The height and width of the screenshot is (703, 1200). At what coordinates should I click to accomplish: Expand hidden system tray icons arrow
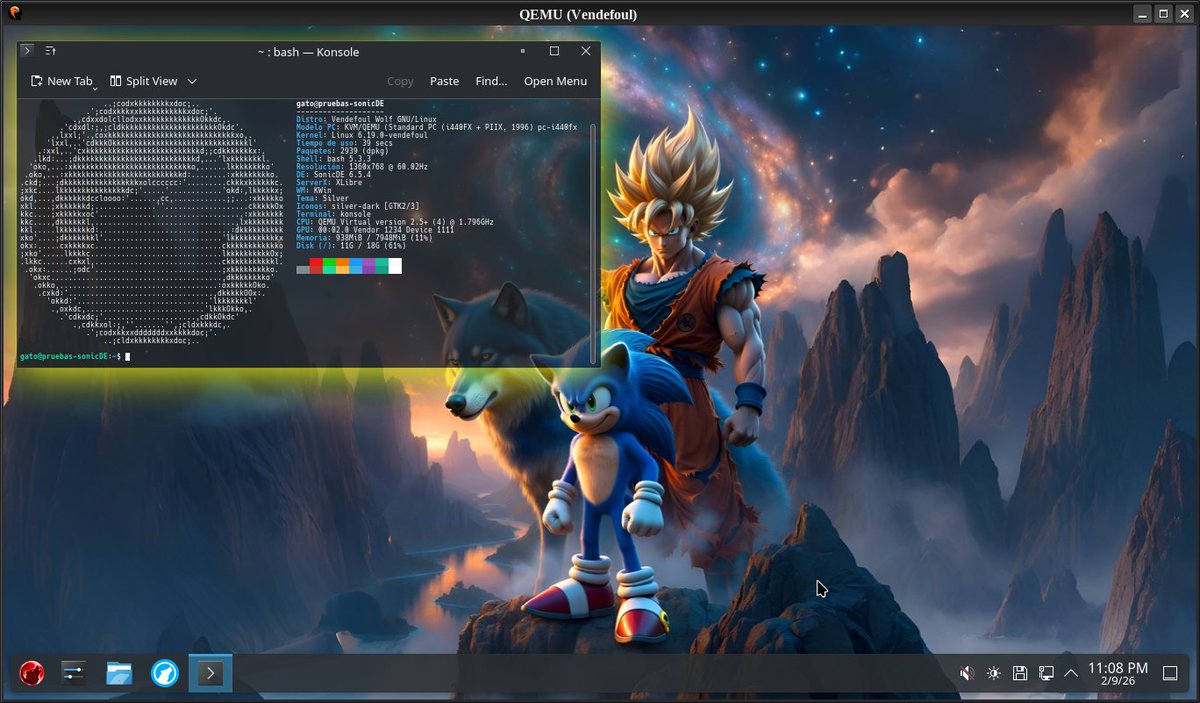click(1071, 673)
